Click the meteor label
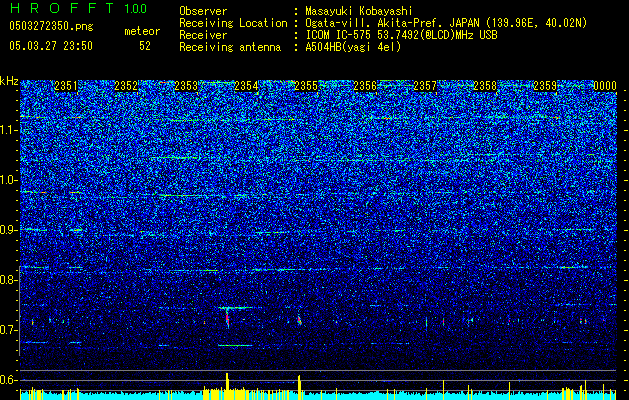The width and height of the screenshot is (629, 400). click(x=142, y=31)
